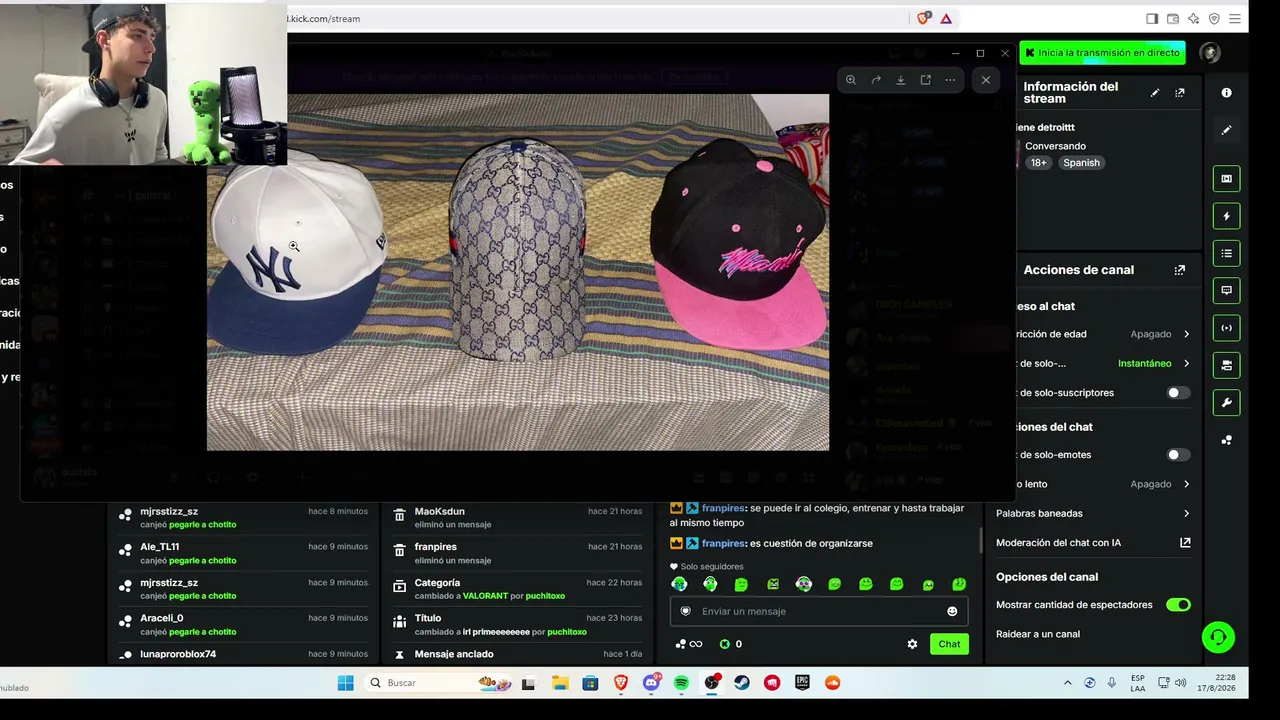Click the MaoKsdun moderation log entry
Viewport: 1280px width, 720px height.
coord(516,517)
